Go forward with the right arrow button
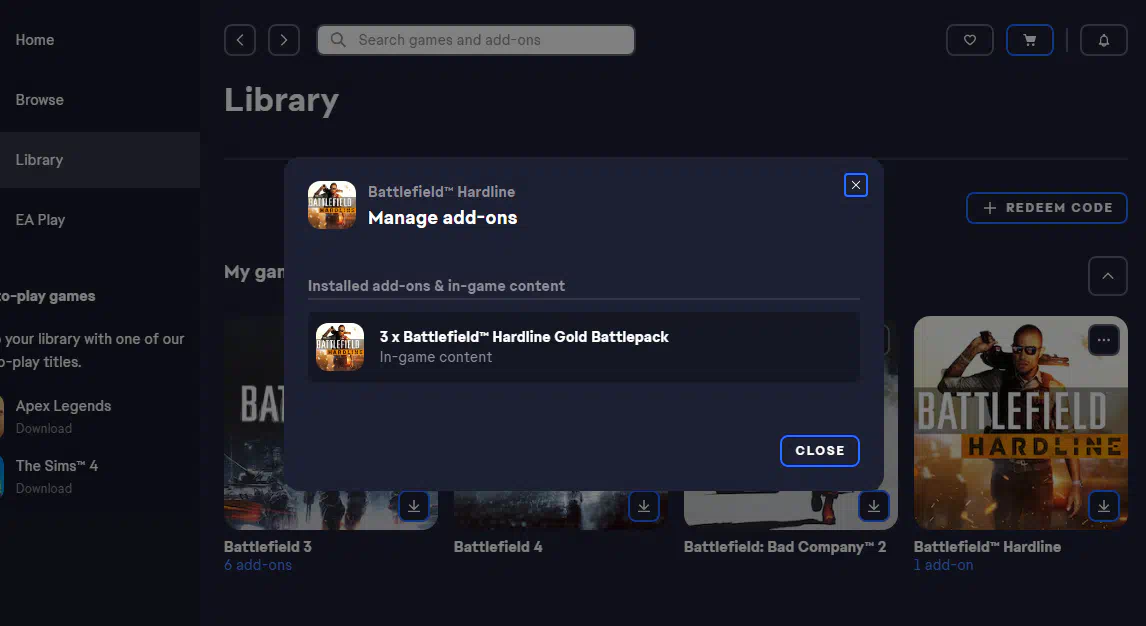 284,40
